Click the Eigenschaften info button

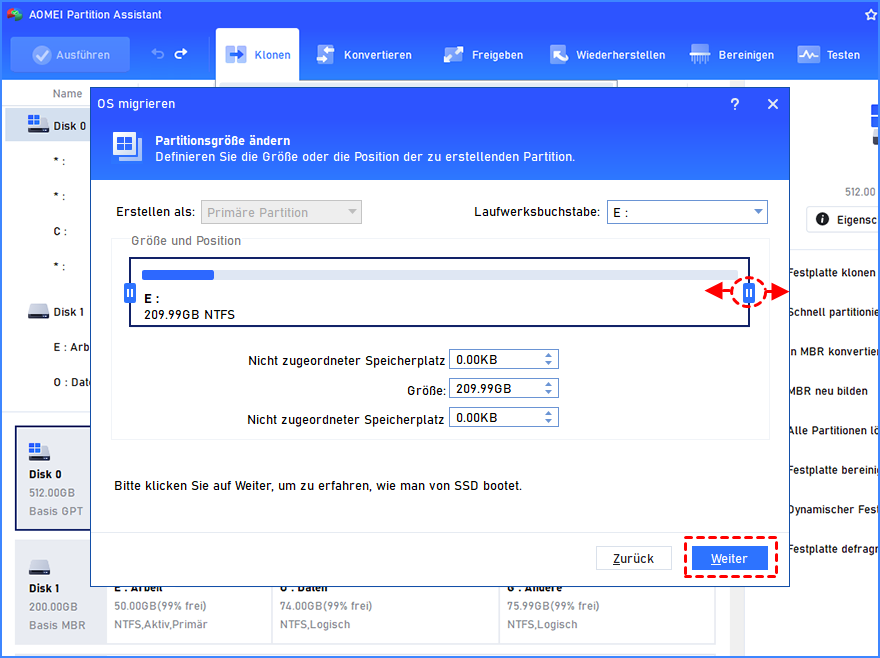844,220
